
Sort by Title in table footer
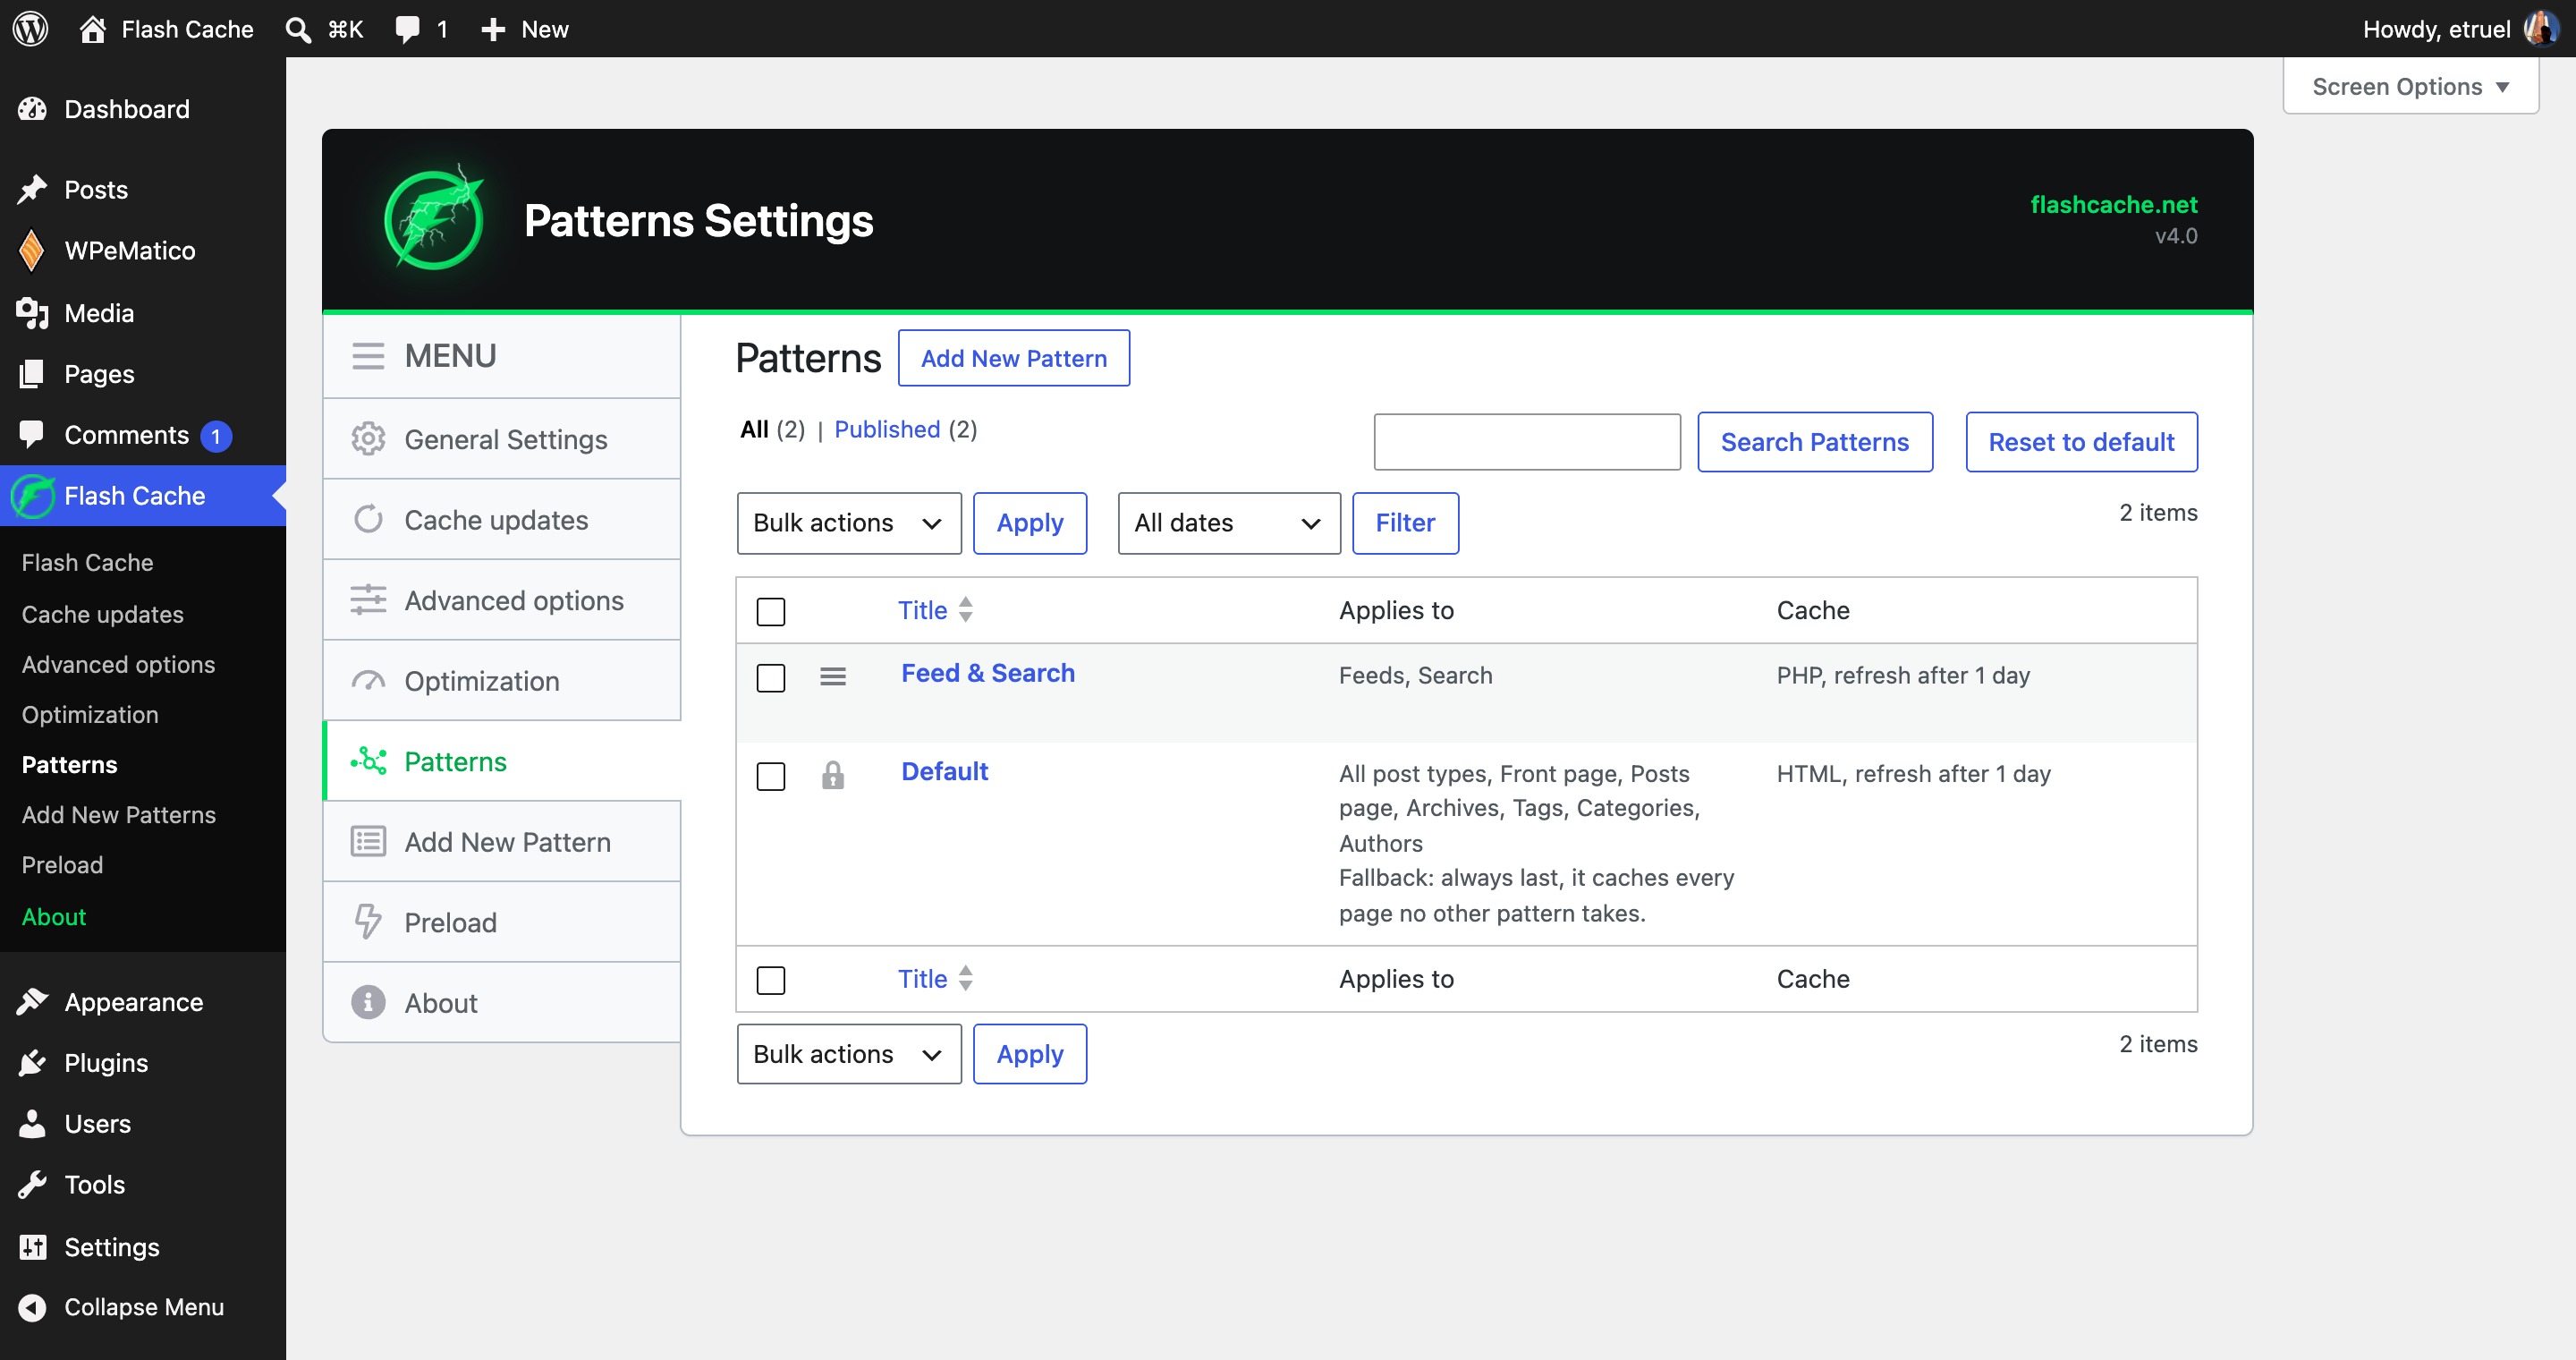[x=935, y=978]
